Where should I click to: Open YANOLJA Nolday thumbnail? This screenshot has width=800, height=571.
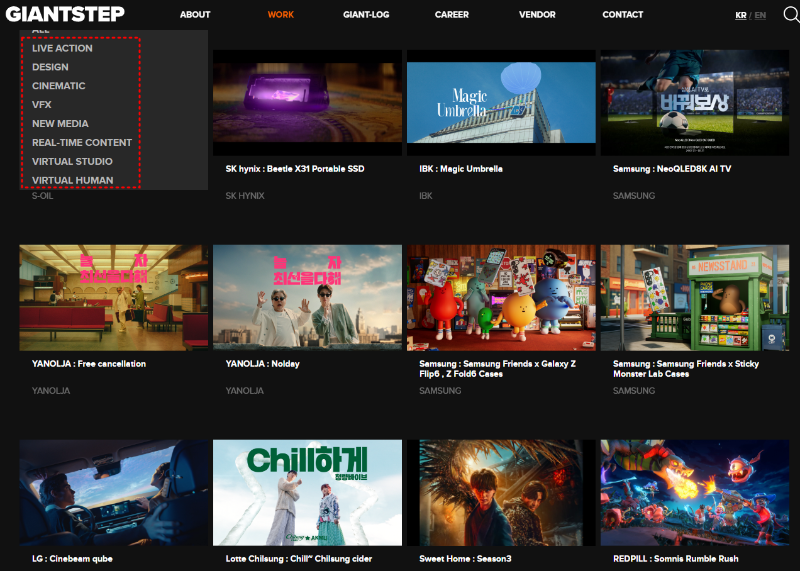point(307,297)
